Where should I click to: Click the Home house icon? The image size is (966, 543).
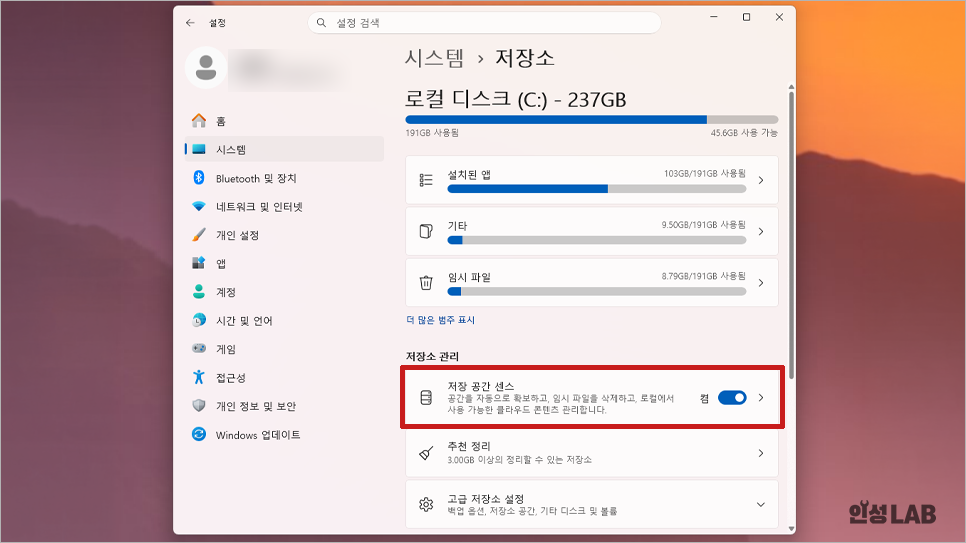coord(198,121)
